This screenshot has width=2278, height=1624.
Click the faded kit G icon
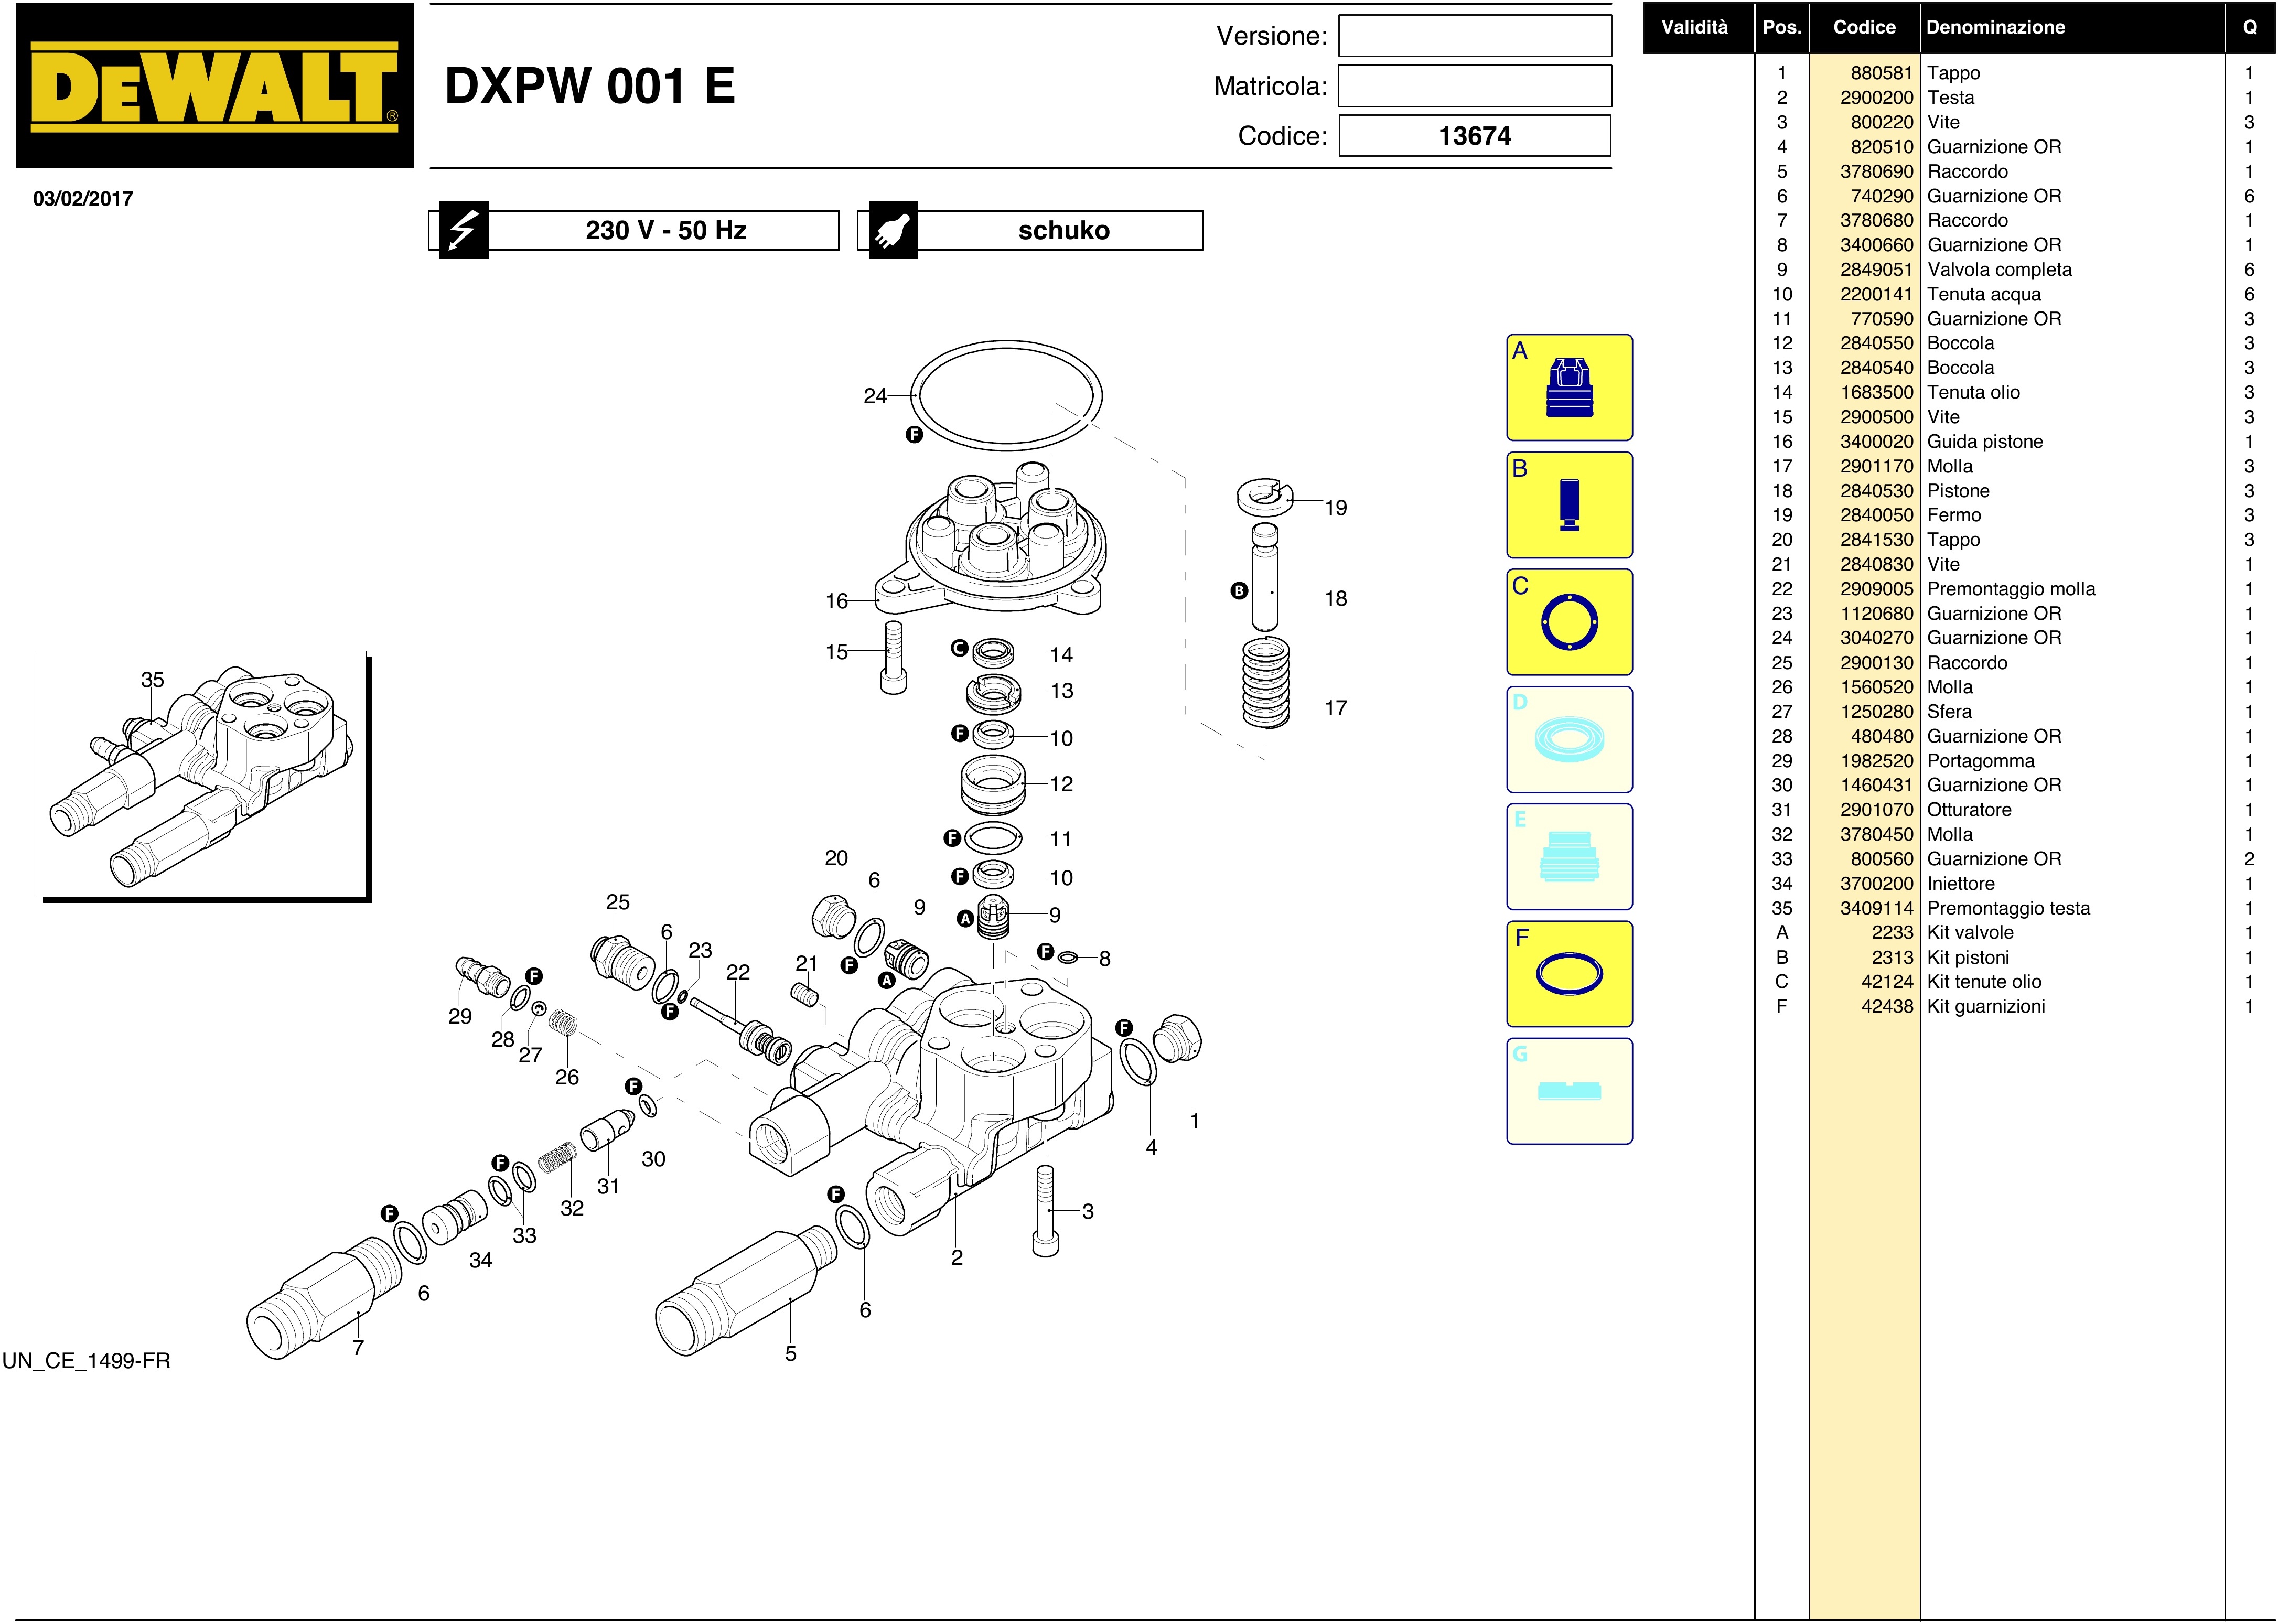[x=1568, y=1091]
